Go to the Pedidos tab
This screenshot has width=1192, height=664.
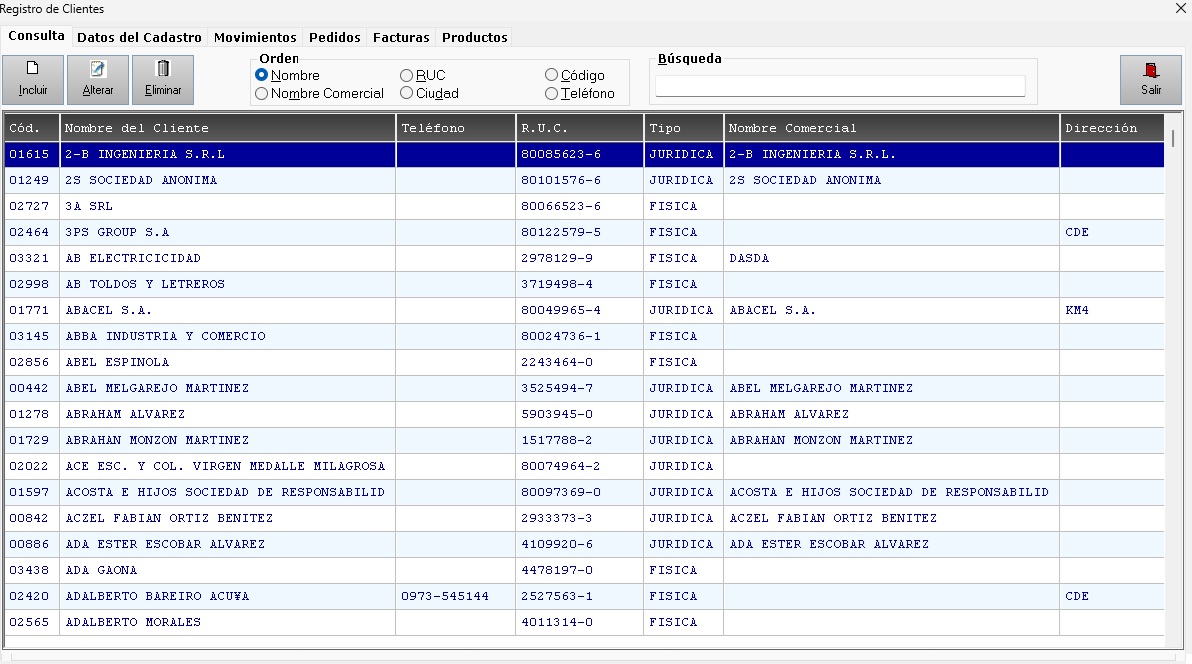point(334,37)
